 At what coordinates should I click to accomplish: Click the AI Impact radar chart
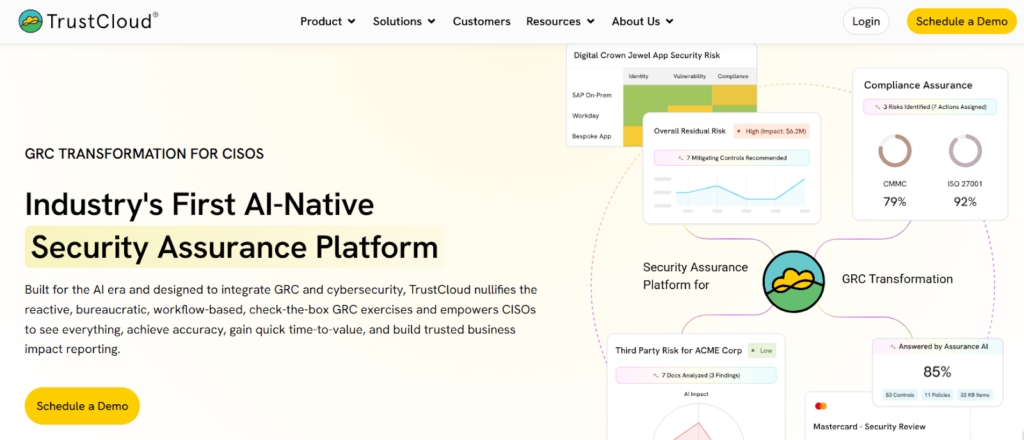tap(697, 424)
